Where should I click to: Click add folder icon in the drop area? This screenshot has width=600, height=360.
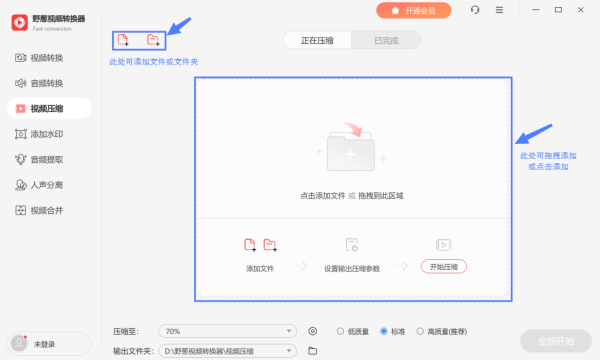pyautogui.click(x=270, y=244)
